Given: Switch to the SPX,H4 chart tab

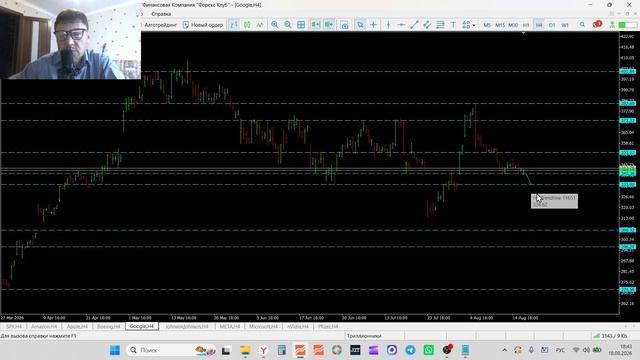Looking at the screenshot, I should [14, 327].
